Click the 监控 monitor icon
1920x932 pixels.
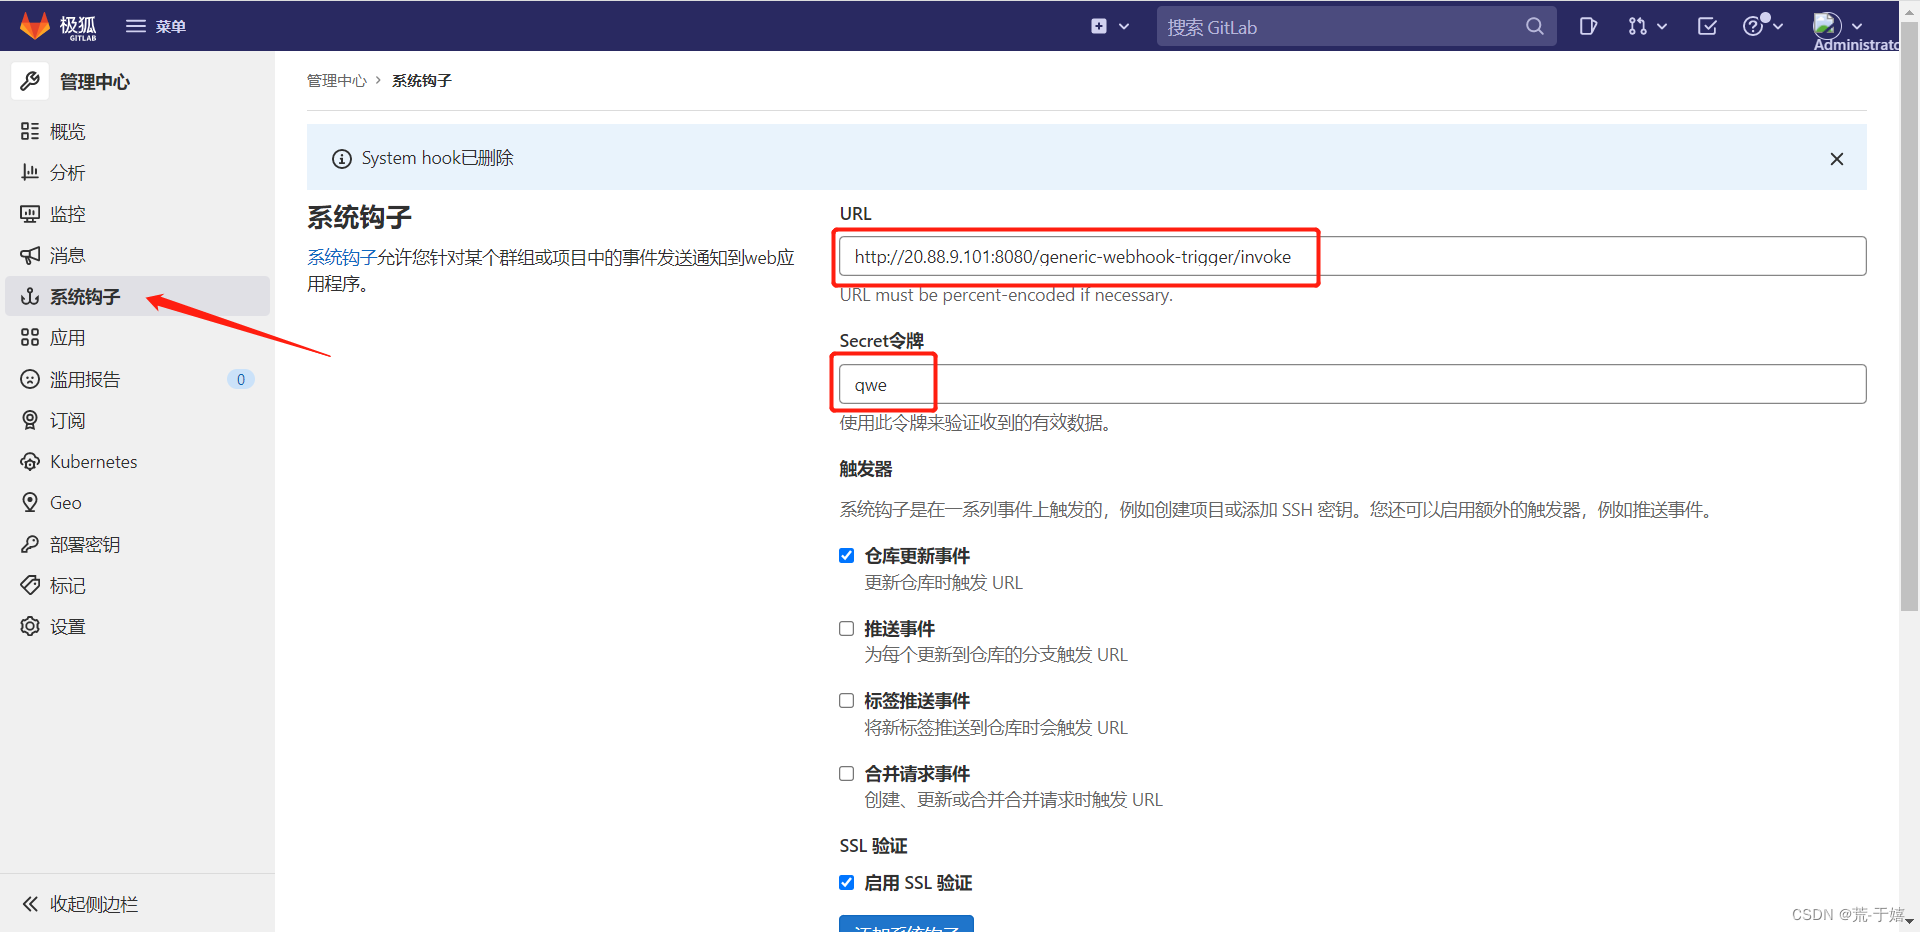30,214
